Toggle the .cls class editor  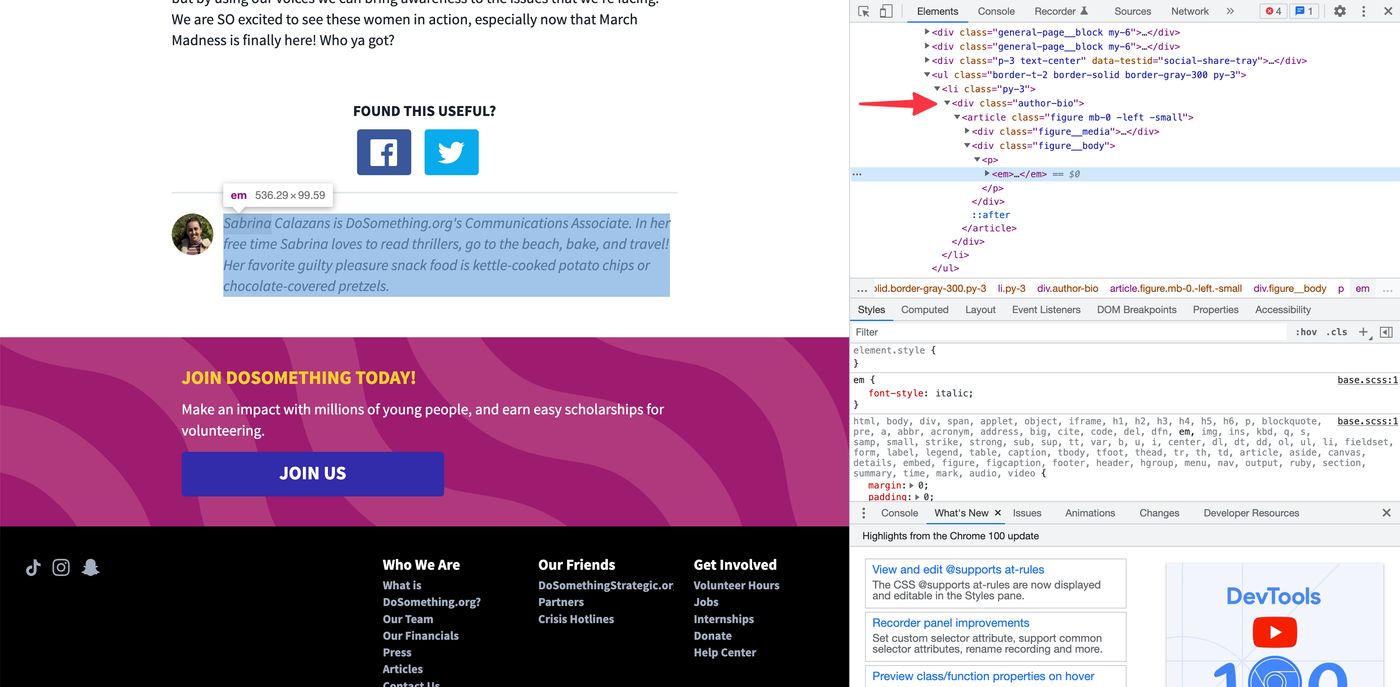tap(1337, 332)
